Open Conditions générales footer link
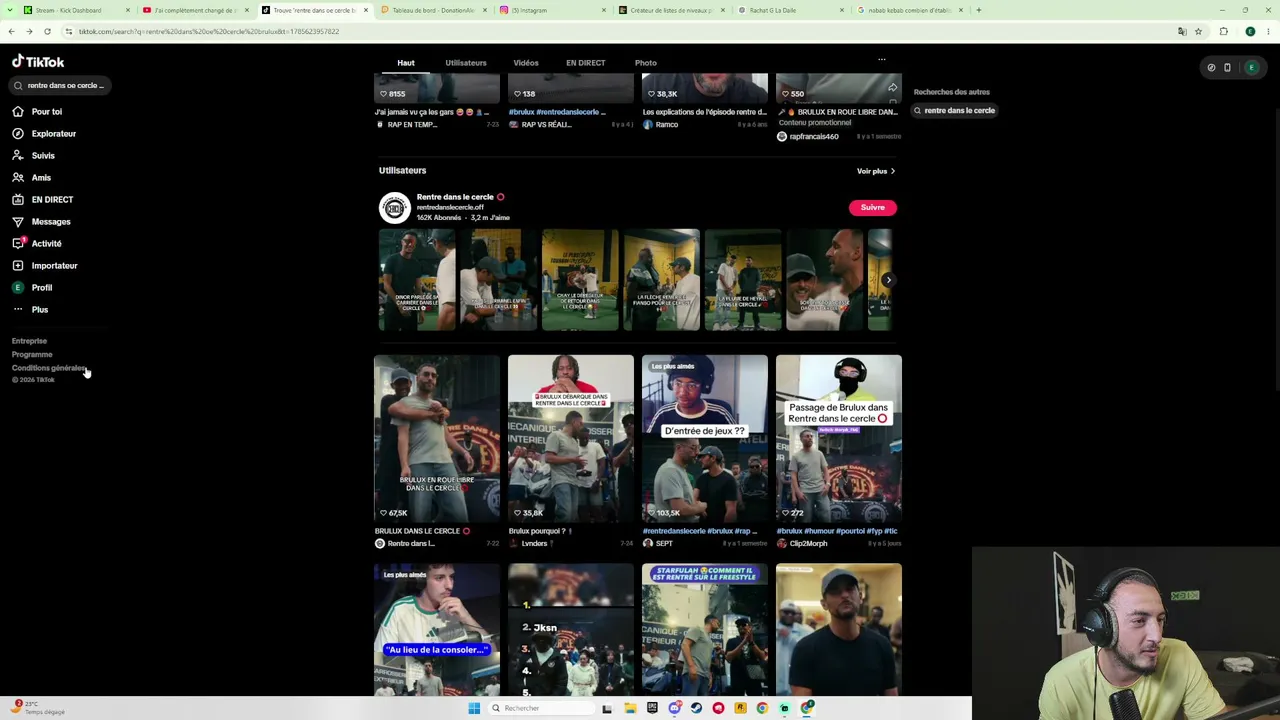 click(x=49, y=368)
